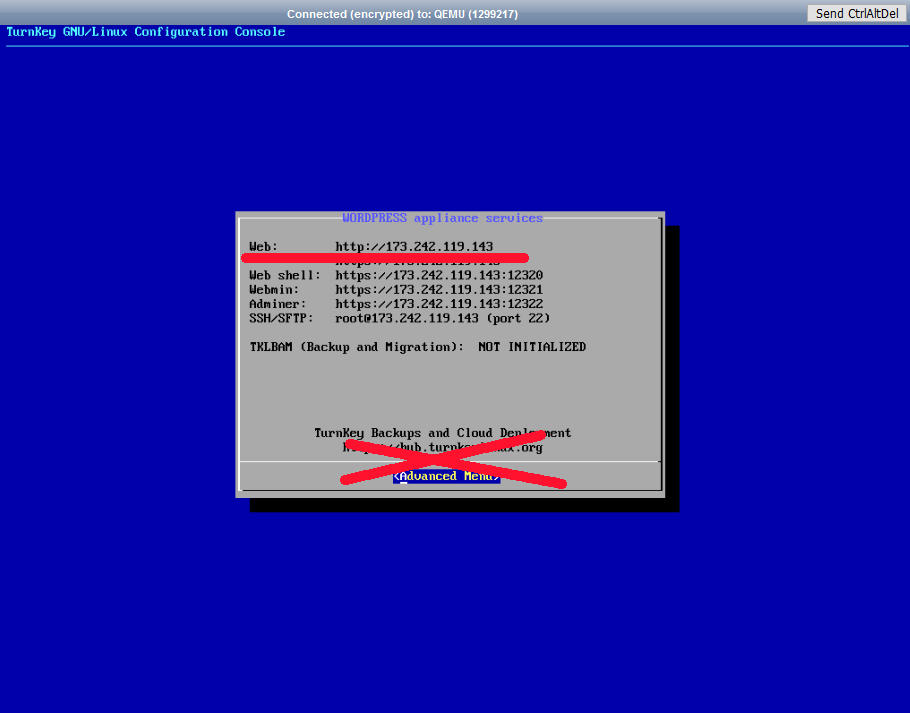Click the Web label in services list
Screen dimensions: 910x713
(x=263, y=246)
